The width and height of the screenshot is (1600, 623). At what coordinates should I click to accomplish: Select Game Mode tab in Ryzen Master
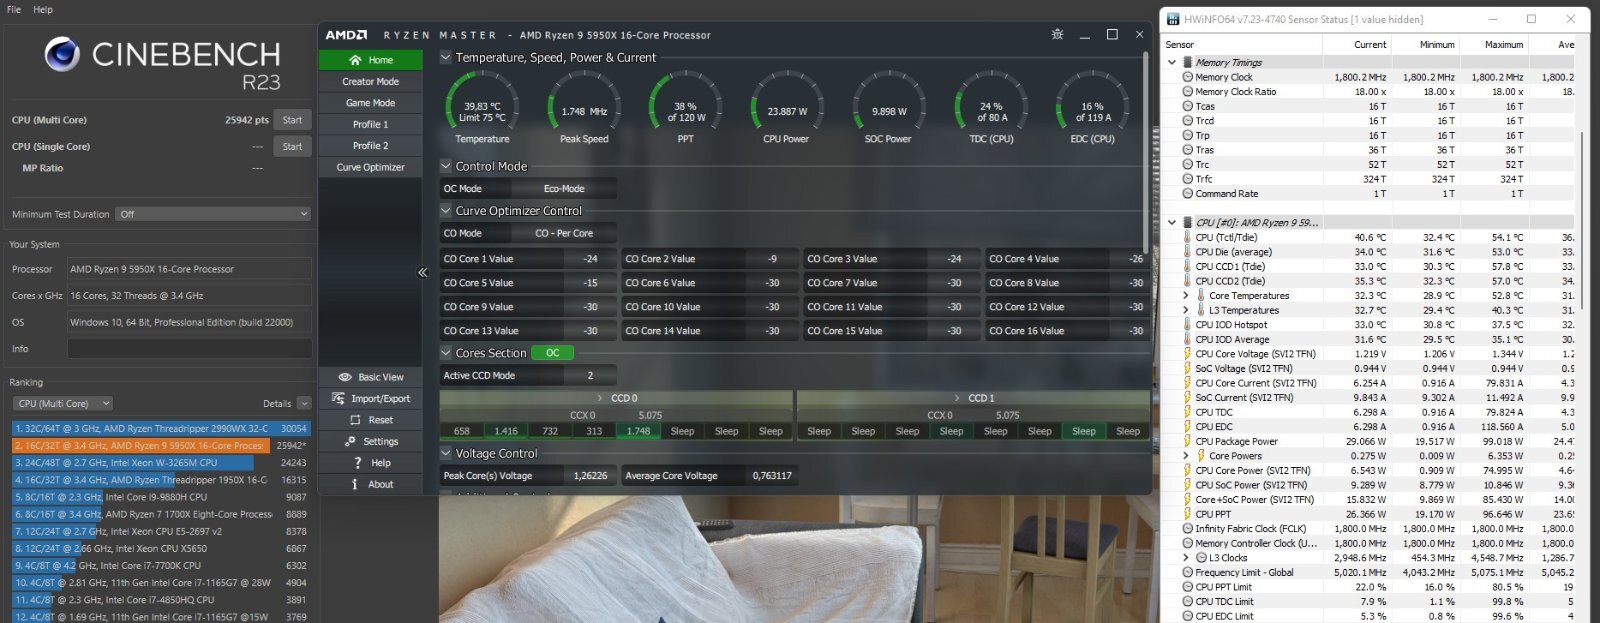370,103
